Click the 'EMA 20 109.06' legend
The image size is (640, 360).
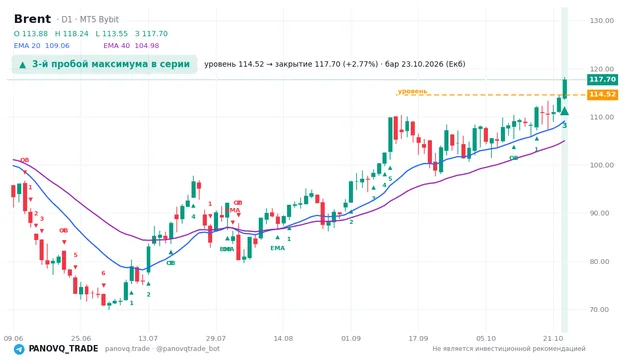(x=42, y=46)
